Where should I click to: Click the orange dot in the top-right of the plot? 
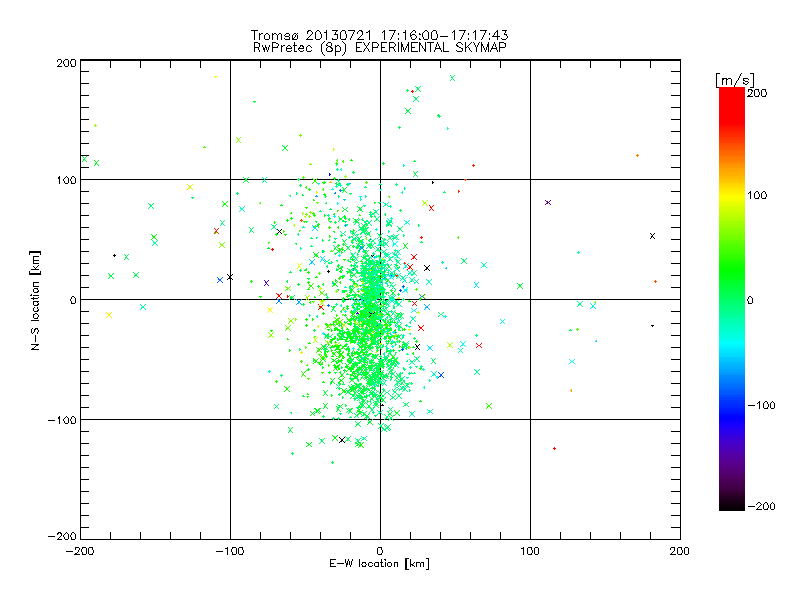[x=637, y=156]
